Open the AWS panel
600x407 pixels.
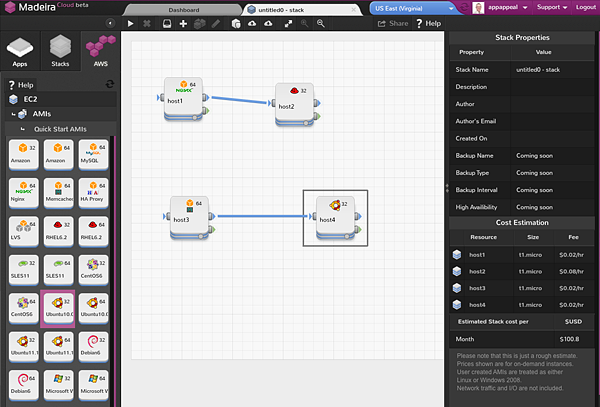[101, 51]
